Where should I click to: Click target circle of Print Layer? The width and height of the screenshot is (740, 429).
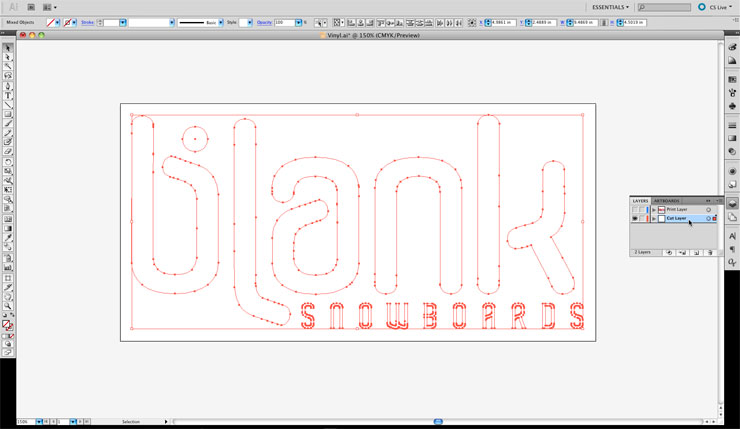[708, 210]
